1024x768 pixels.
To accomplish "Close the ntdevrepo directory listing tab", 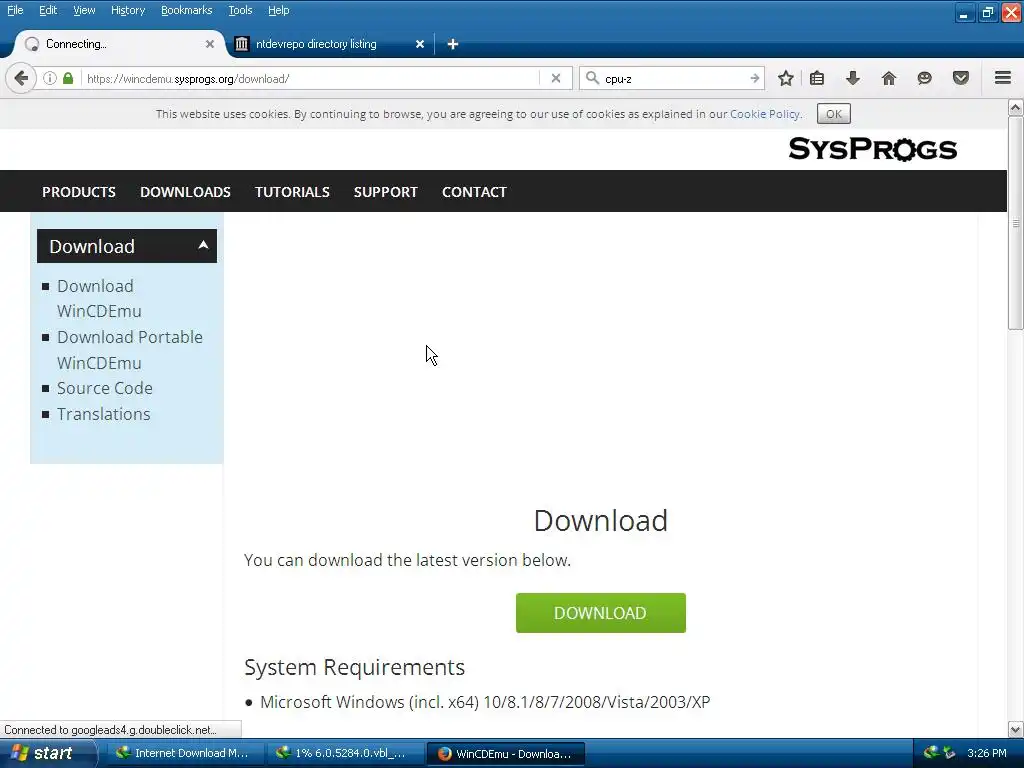I will (420, 44).
